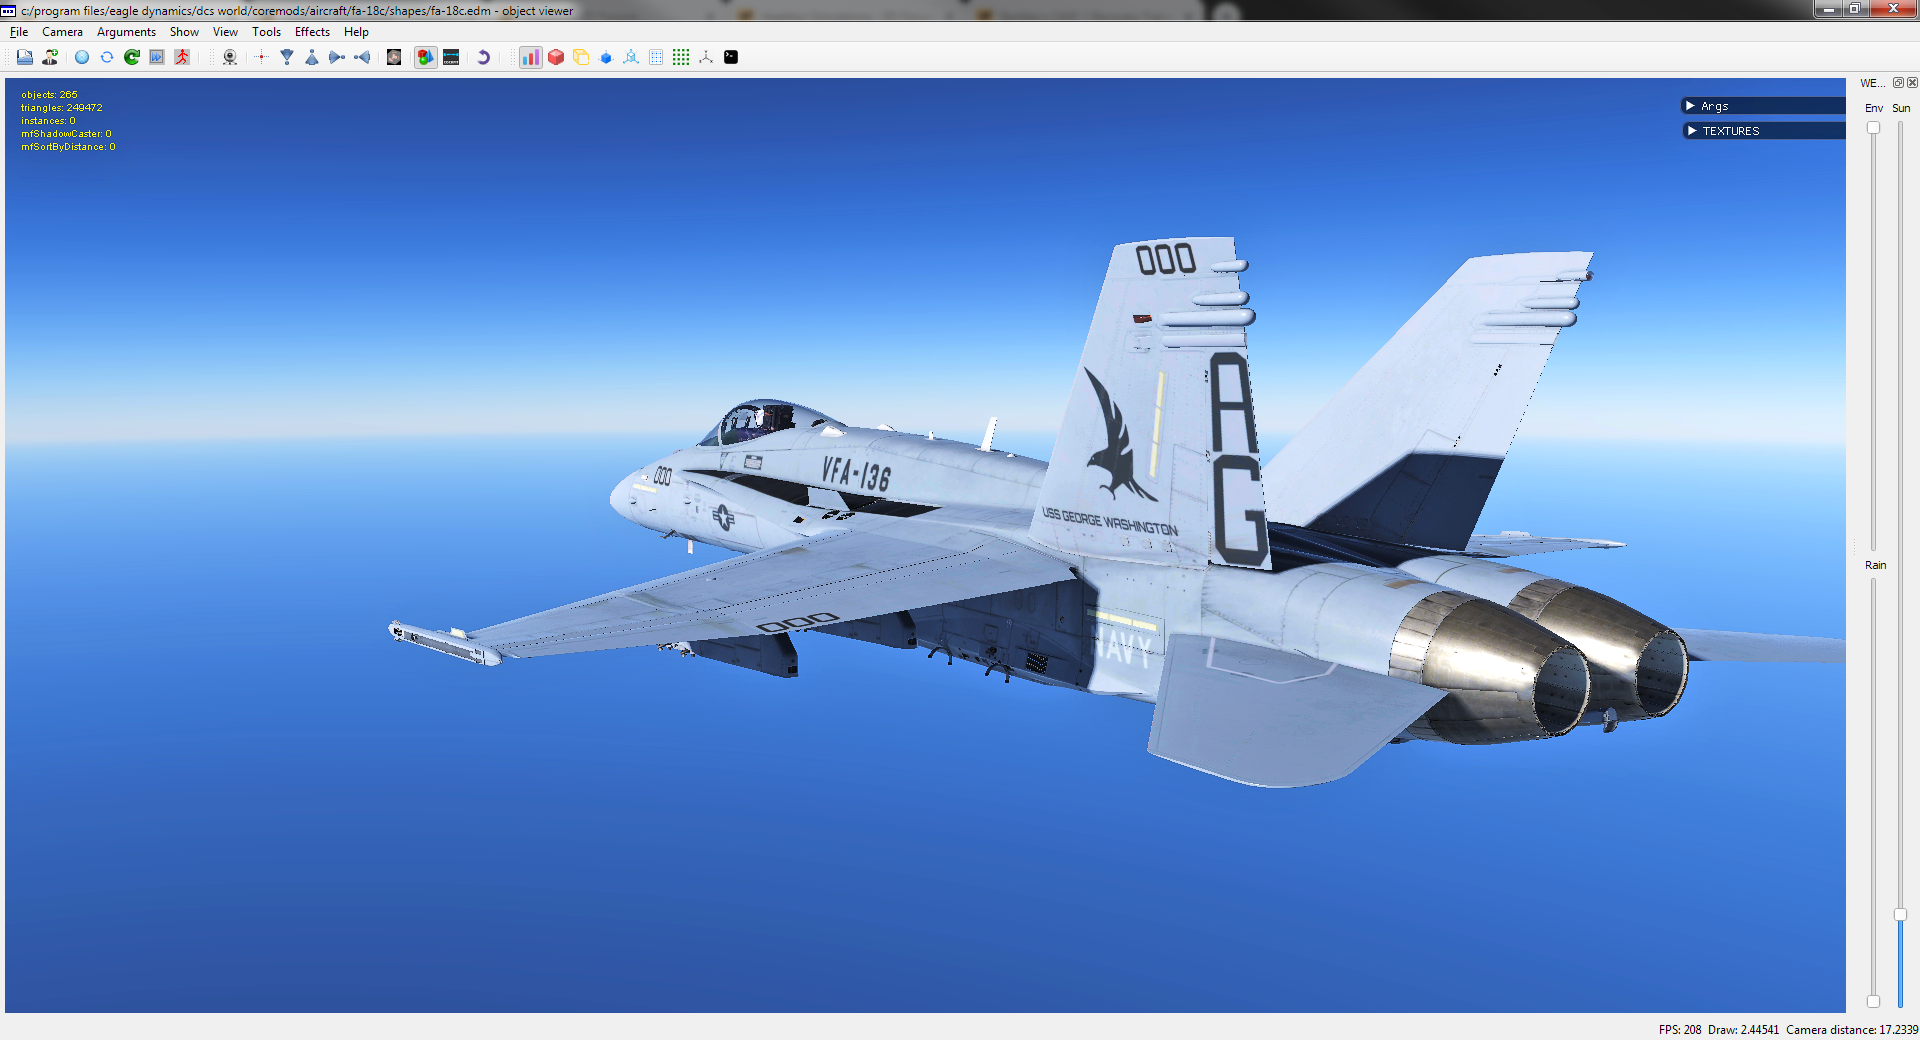Viewport: 1920px width, 1040px height.
Task: Click the Draw: 2.44541 status text
Action: [1743, 1030]
